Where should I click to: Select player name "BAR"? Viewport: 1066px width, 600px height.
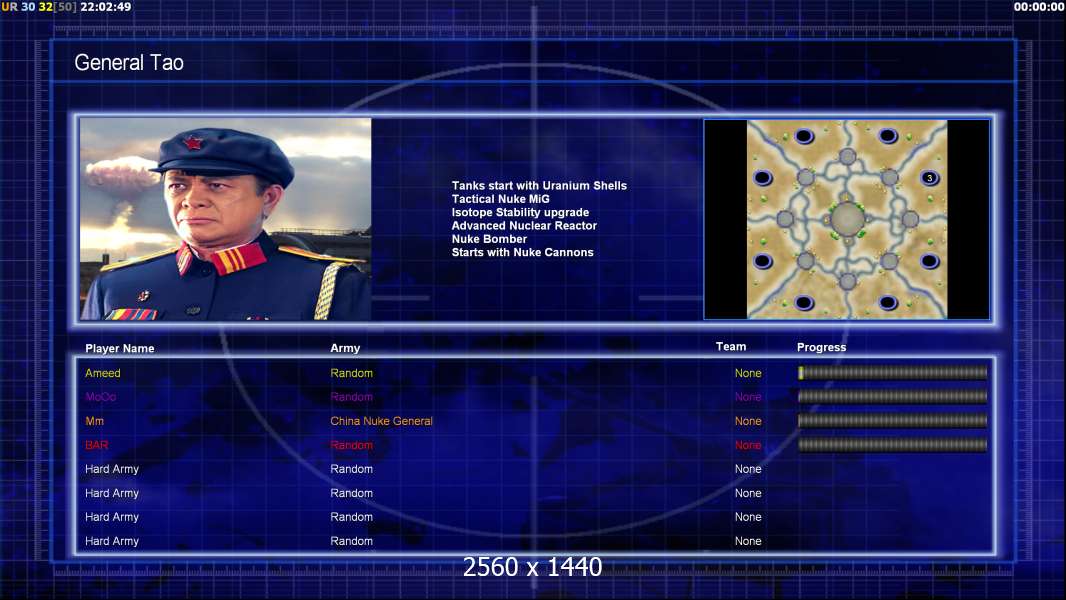tap(97, 445)
